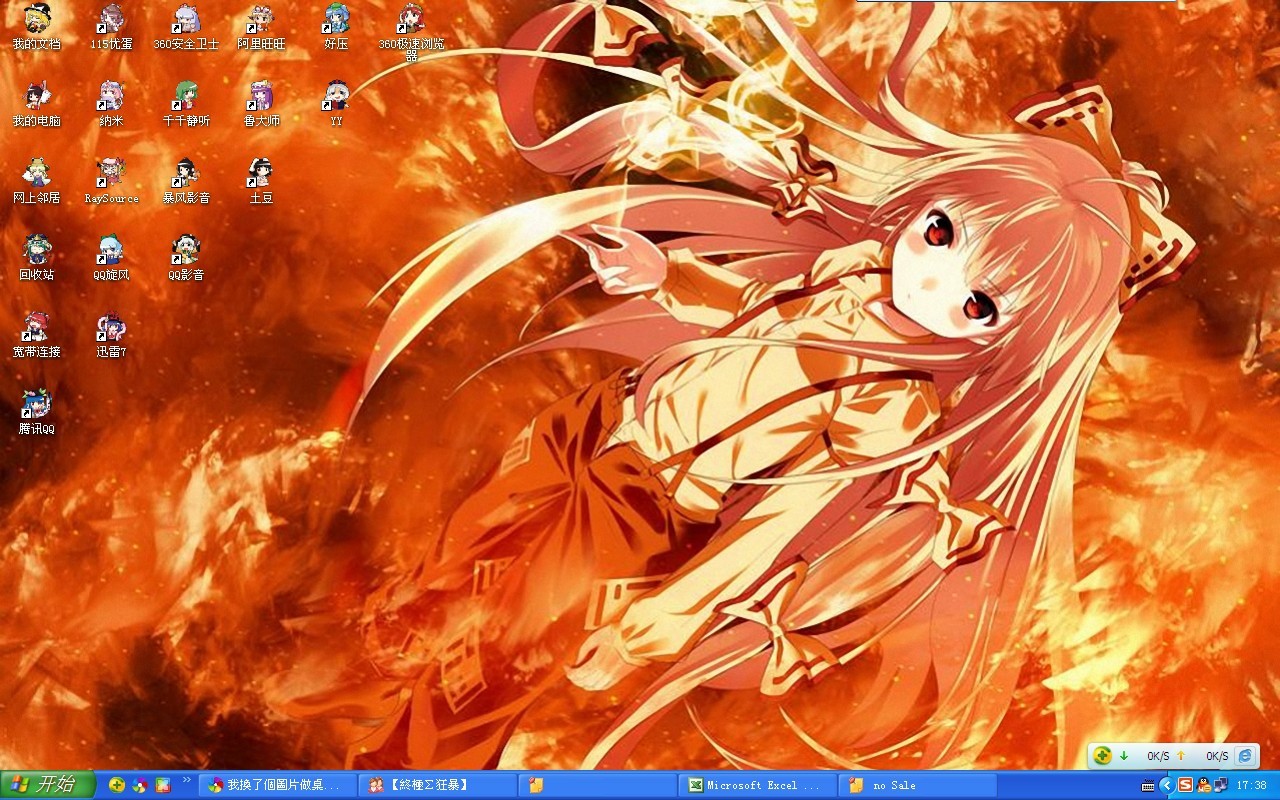Screen dimensions: 1280x800
Task: Select the RaySource desktop shortcut
Action: pos(111,175)
